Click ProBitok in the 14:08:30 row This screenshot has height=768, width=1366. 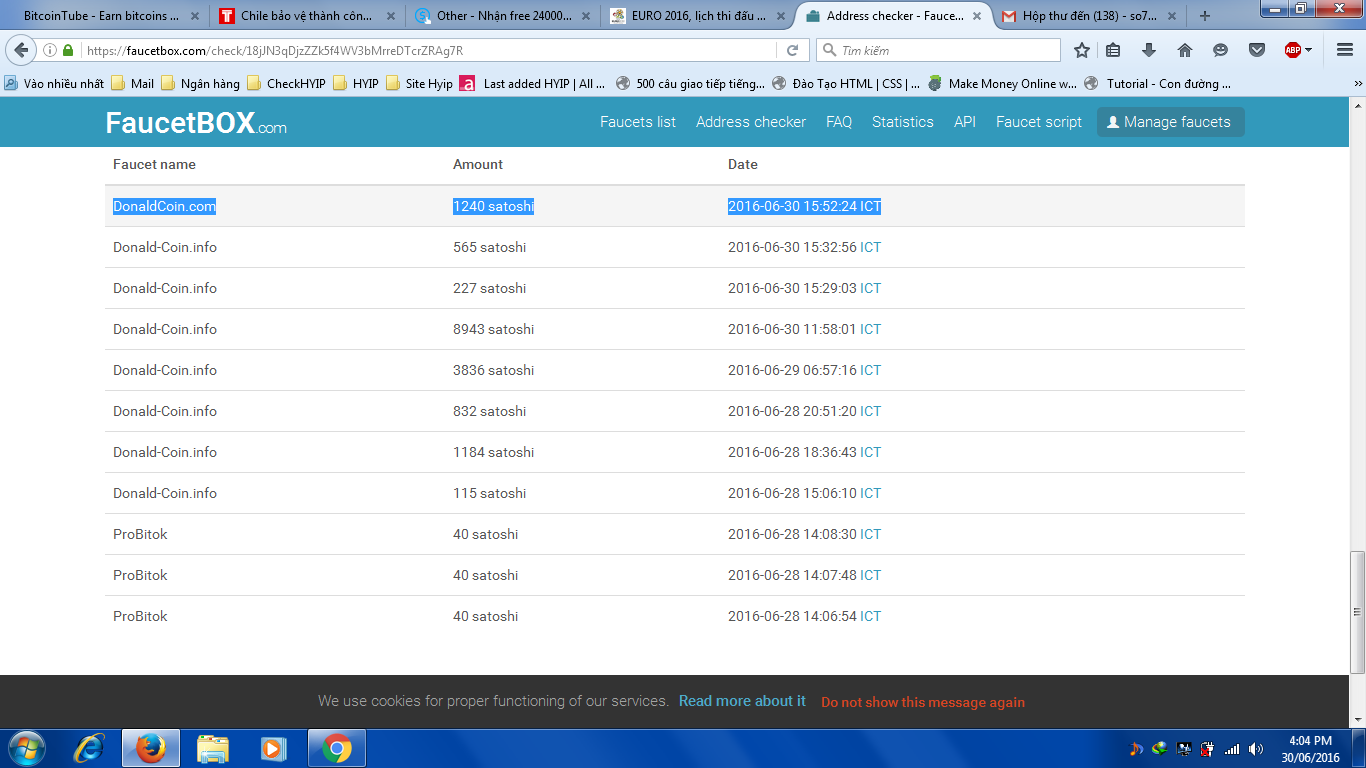(x=140, y=534)
